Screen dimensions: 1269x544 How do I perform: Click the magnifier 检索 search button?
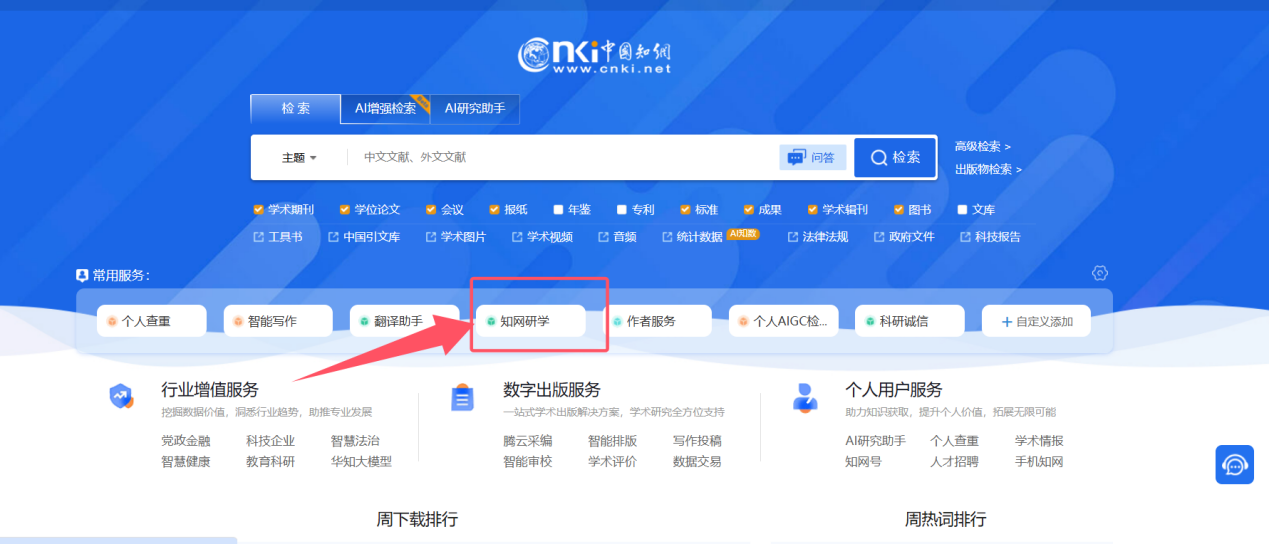point(895,157)
